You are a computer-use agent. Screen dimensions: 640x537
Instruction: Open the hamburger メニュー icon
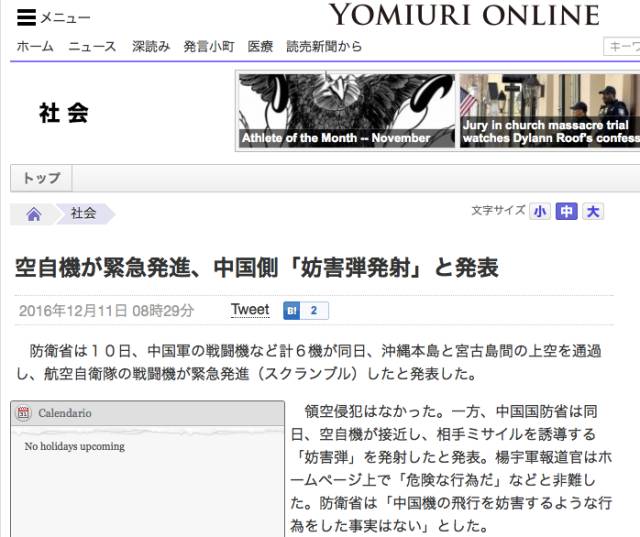[27, 18]
